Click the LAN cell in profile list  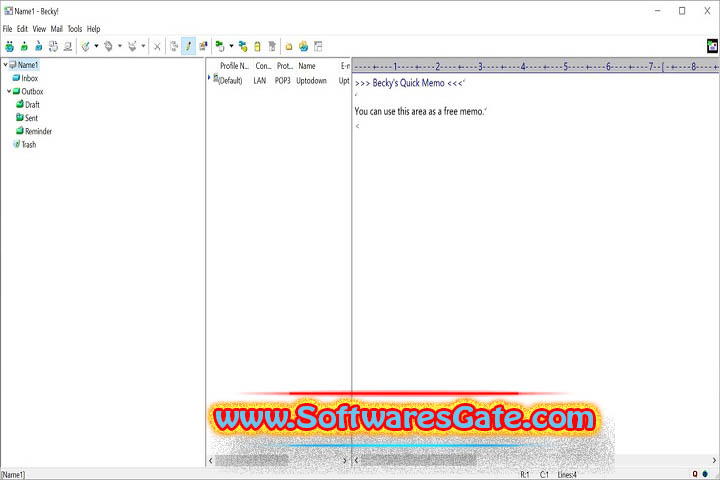click(260, 81)
